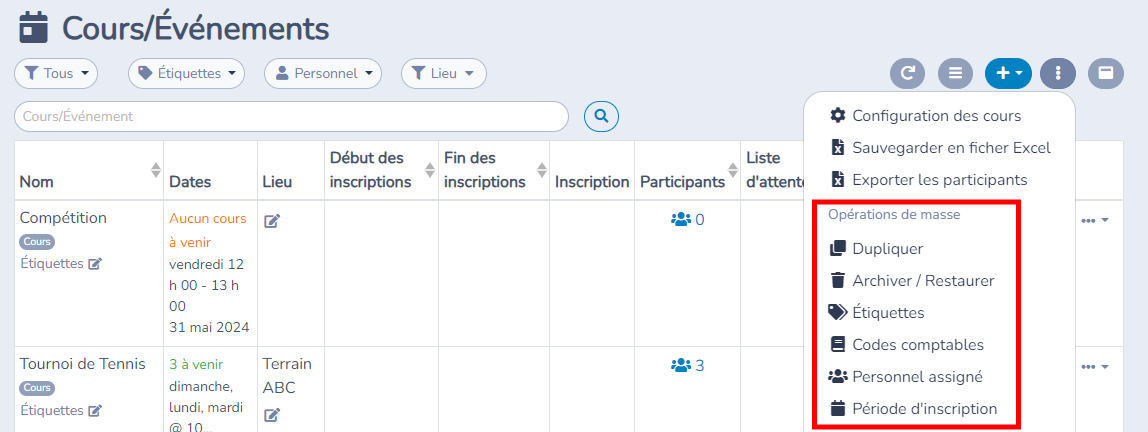Select Étiquettes in mass operations menu
The image size is (1148, 432).
[876, 313]
